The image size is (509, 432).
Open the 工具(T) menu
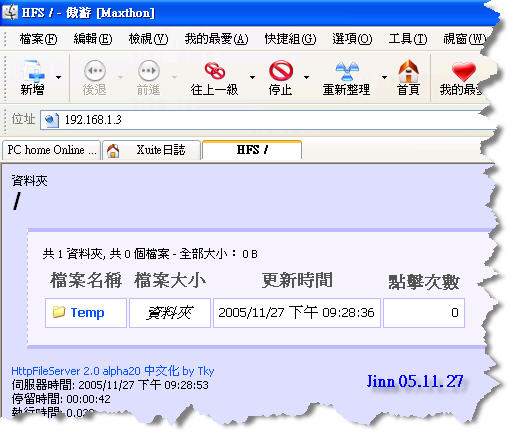pyautogui.click(x=408, y=39)
